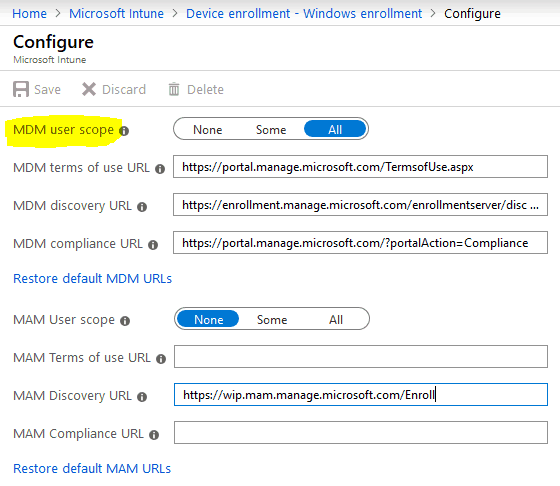This screenshot has width=560, height=486.
Task: Click the MDM discovery URL field
Action: tap(360, 204)
